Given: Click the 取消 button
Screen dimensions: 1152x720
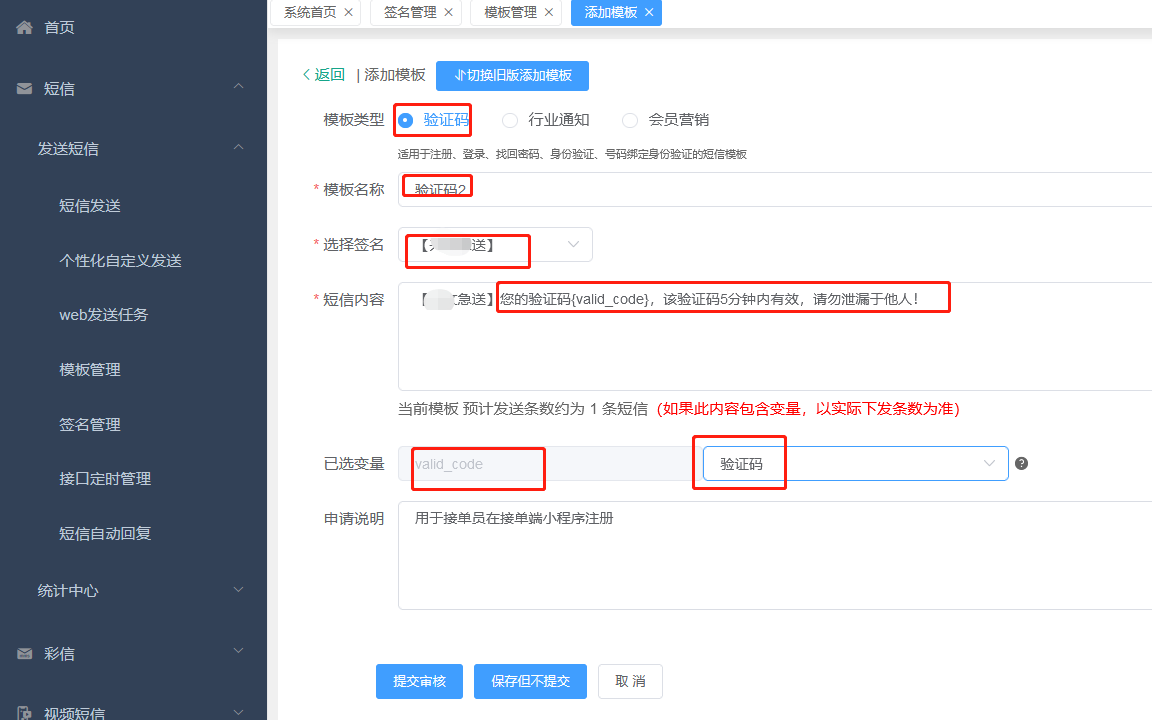Looking at the screenshot, I should click(x=630, y=681).
